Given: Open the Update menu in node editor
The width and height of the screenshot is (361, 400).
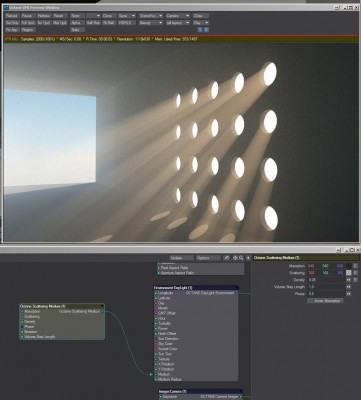Looking at the screenshot, I should point(181,258).
